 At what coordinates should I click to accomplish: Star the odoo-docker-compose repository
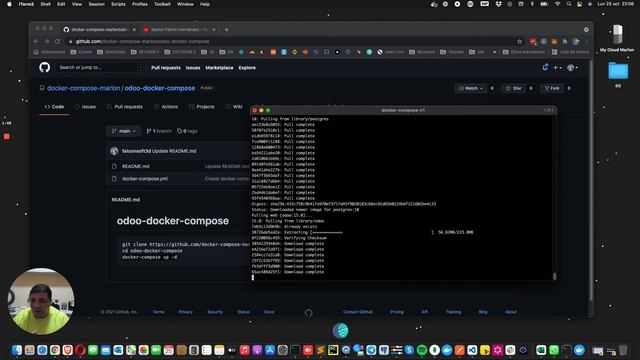tap(514, 88)
